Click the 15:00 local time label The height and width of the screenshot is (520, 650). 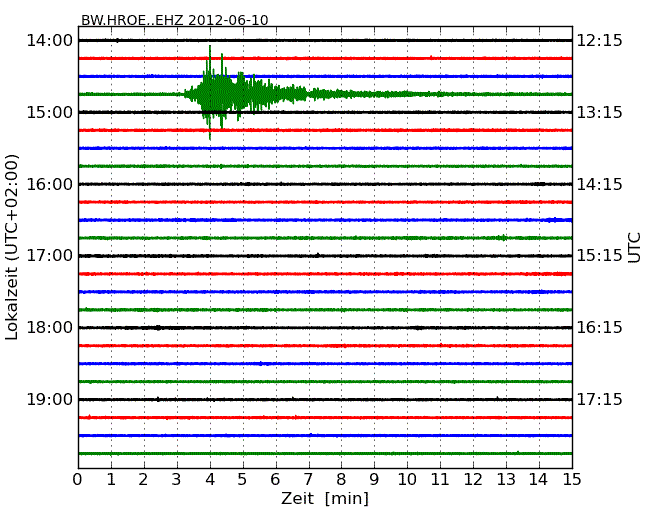coord(49,112)
